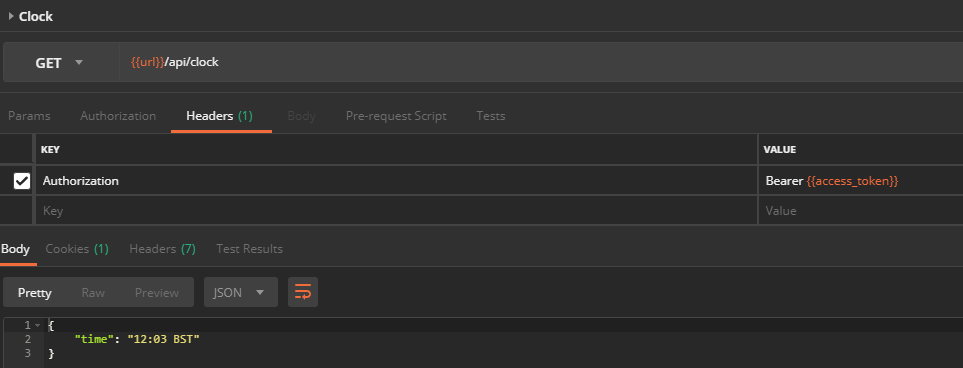The height and width of the screenshot is (368, 963).
Task: Toggle the line wrap icon
Action: 303,292
